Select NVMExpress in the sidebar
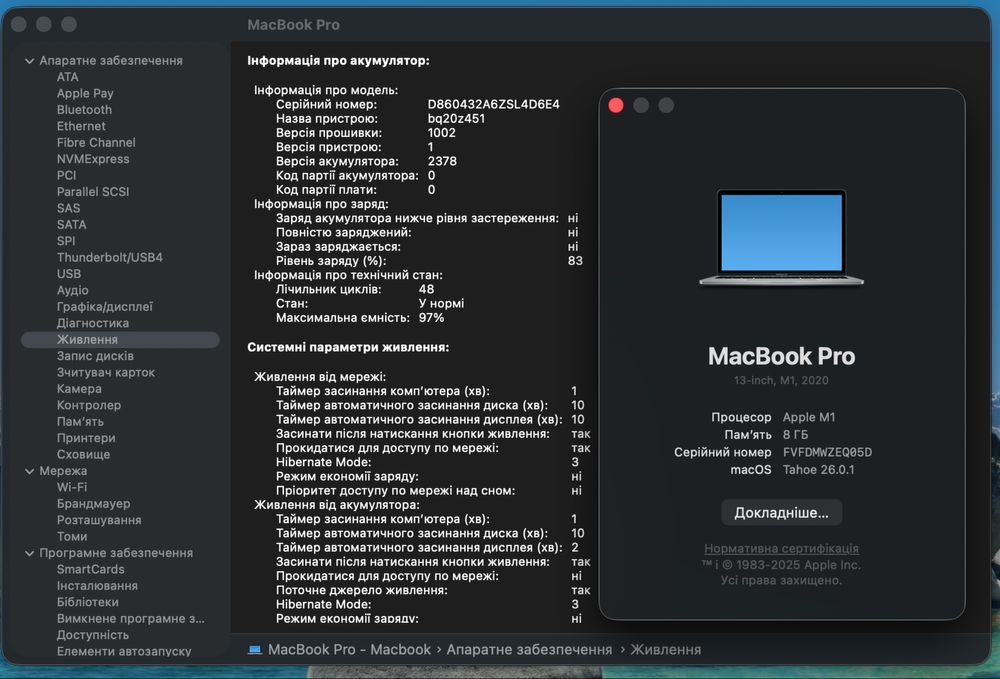This screenshot has width=1000, height=679. [92, 159]
